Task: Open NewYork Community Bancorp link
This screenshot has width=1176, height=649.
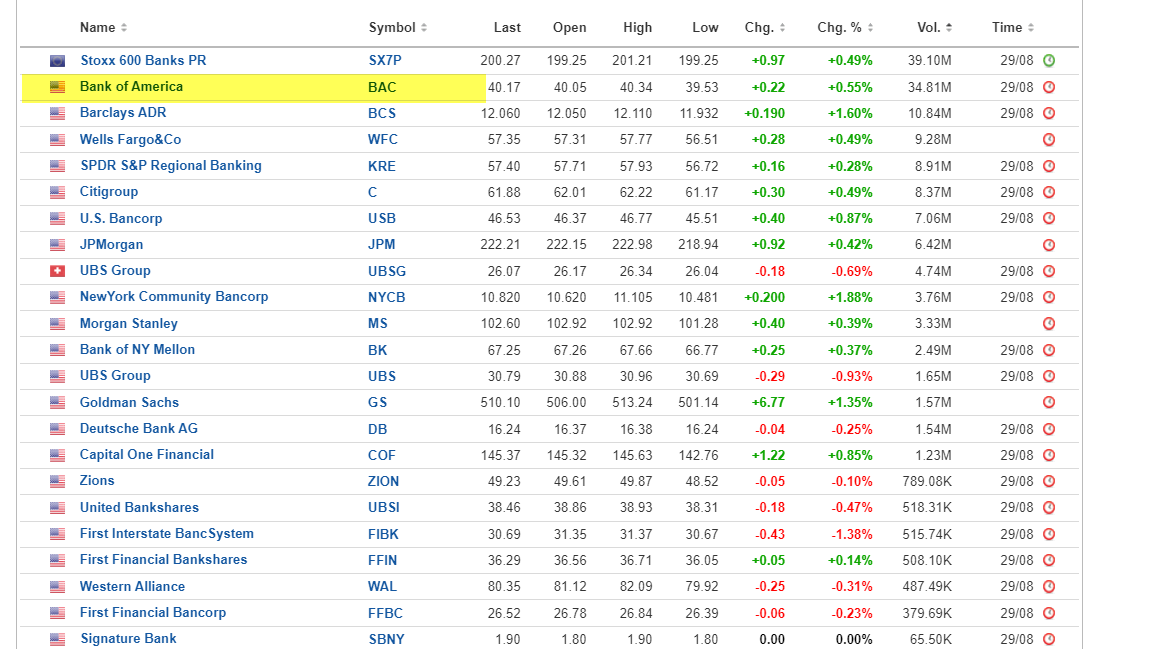Action: point(174,297)
